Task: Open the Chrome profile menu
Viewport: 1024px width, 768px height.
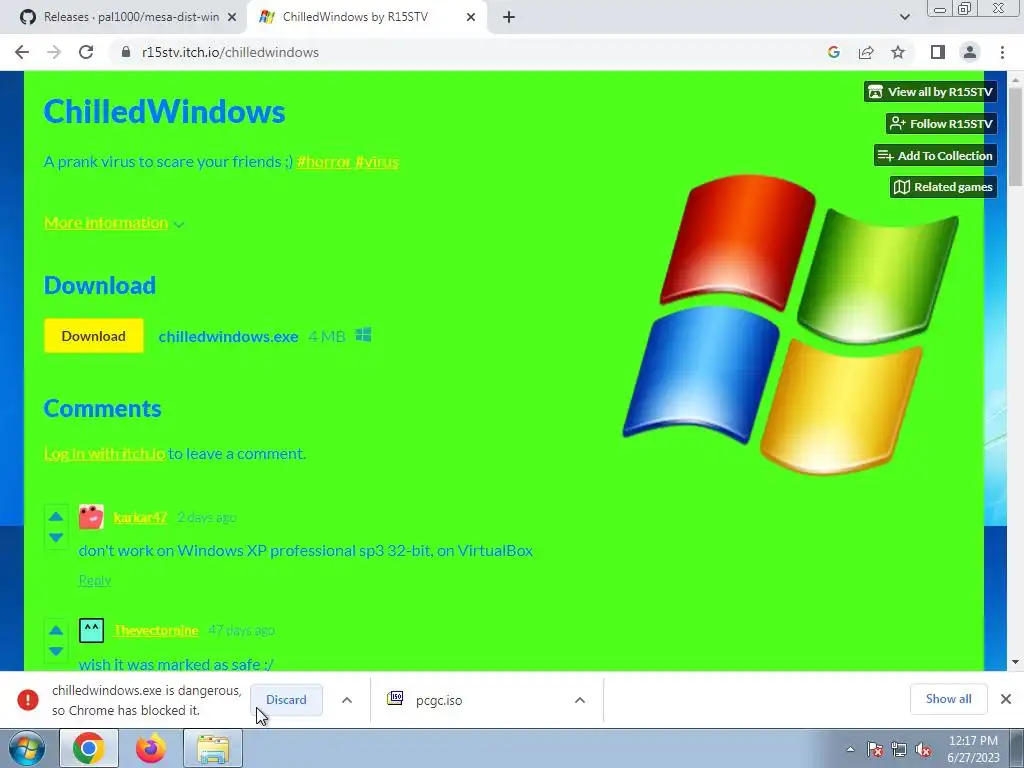Action: point(970,52)
